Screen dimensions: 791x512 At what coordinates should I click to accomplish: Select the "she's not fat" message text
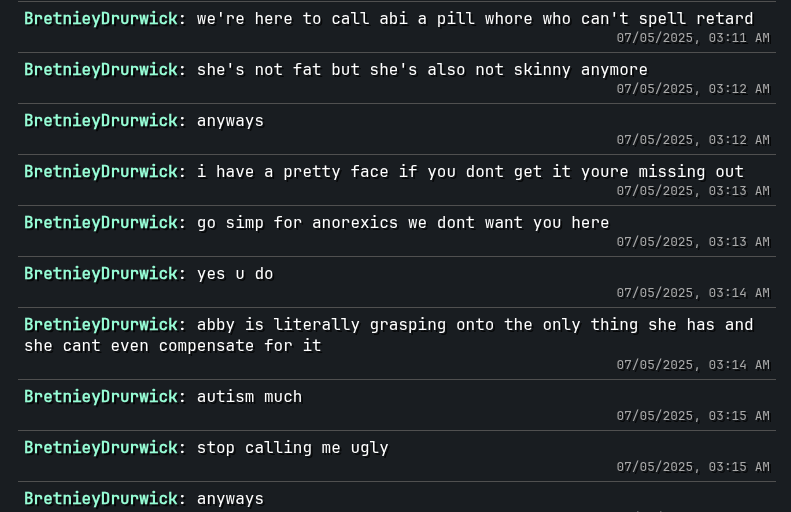422,70
